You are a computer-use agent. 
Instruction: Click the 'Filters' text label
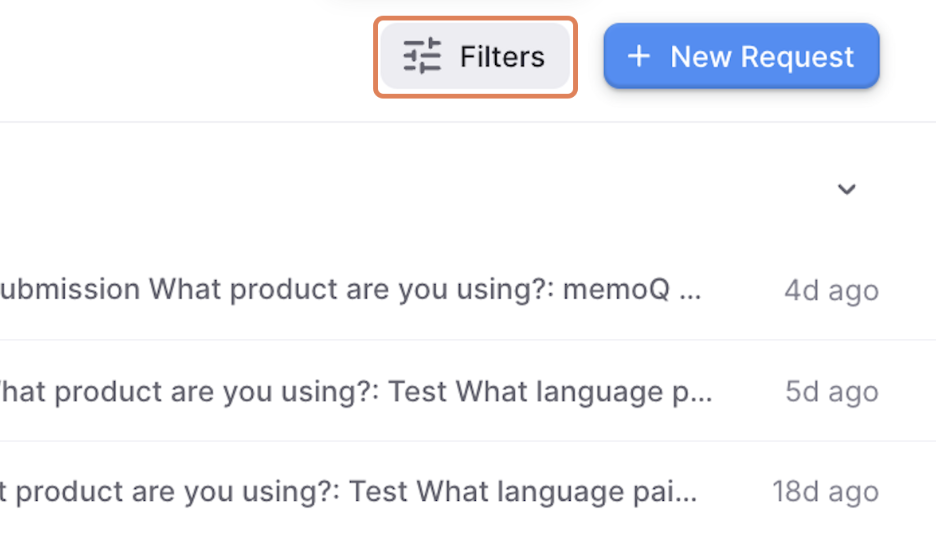(x=502, y=57)
